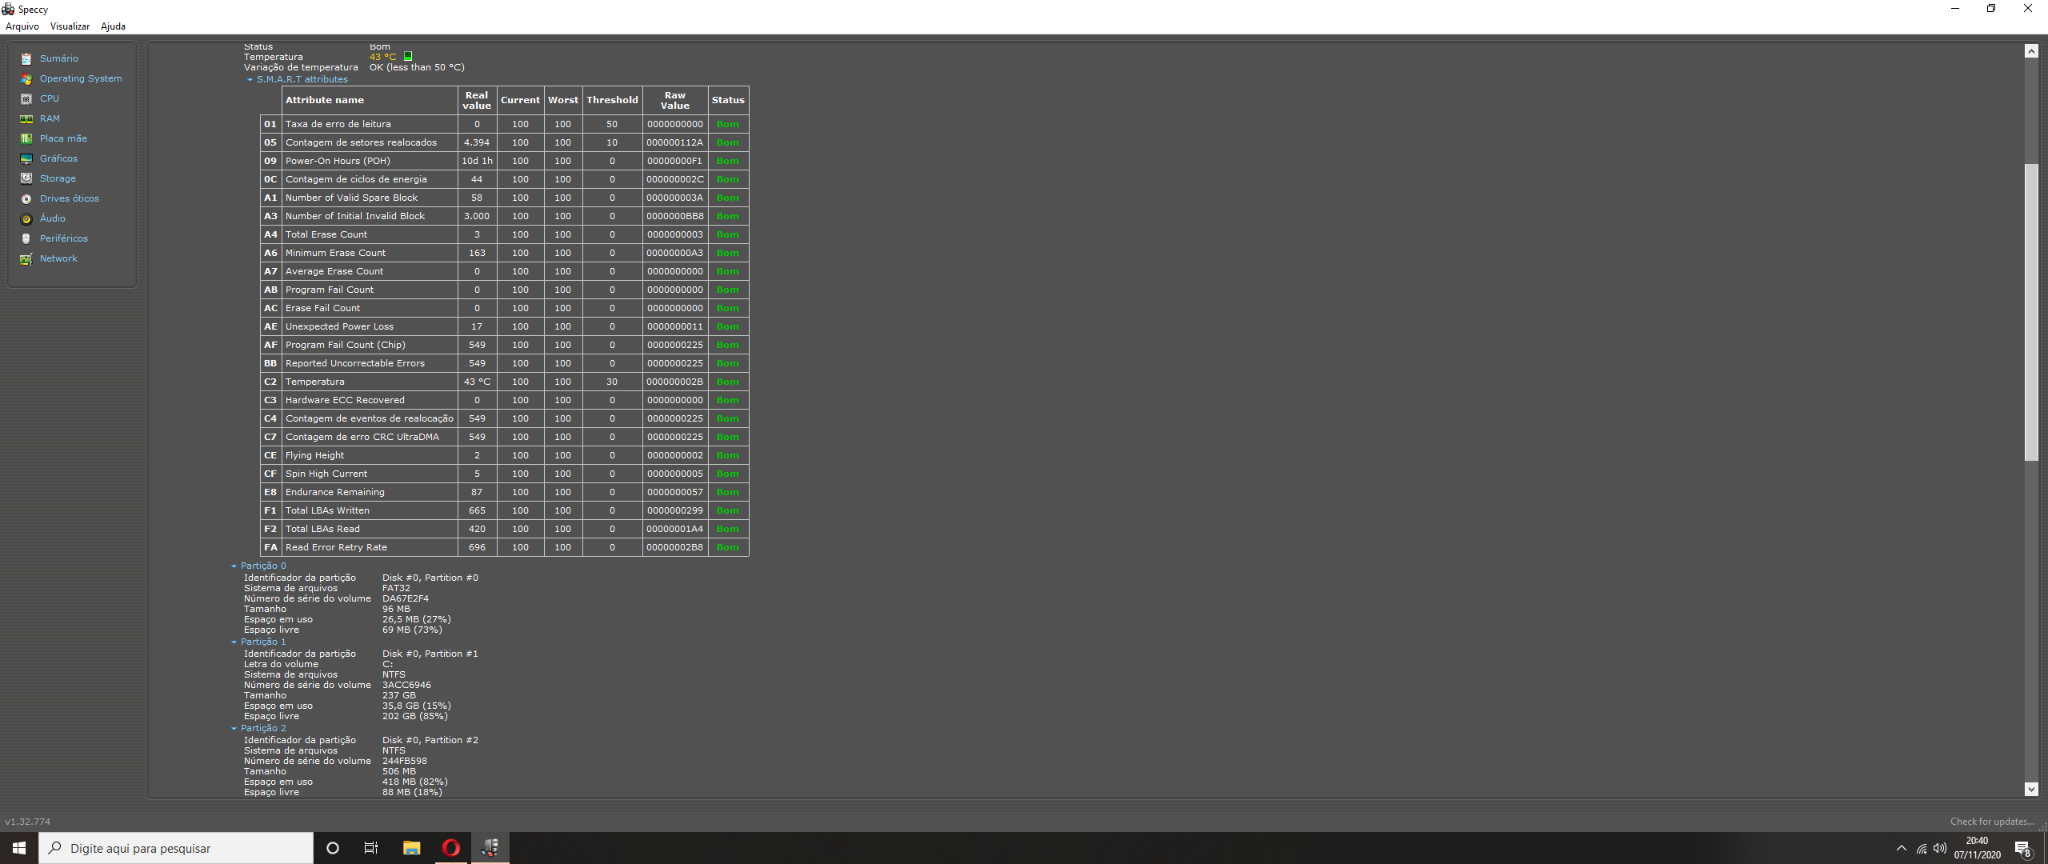Screen dimensions: 2048x864
Task: Select the RAM icon in sidebar
Action: pos(27,119)
